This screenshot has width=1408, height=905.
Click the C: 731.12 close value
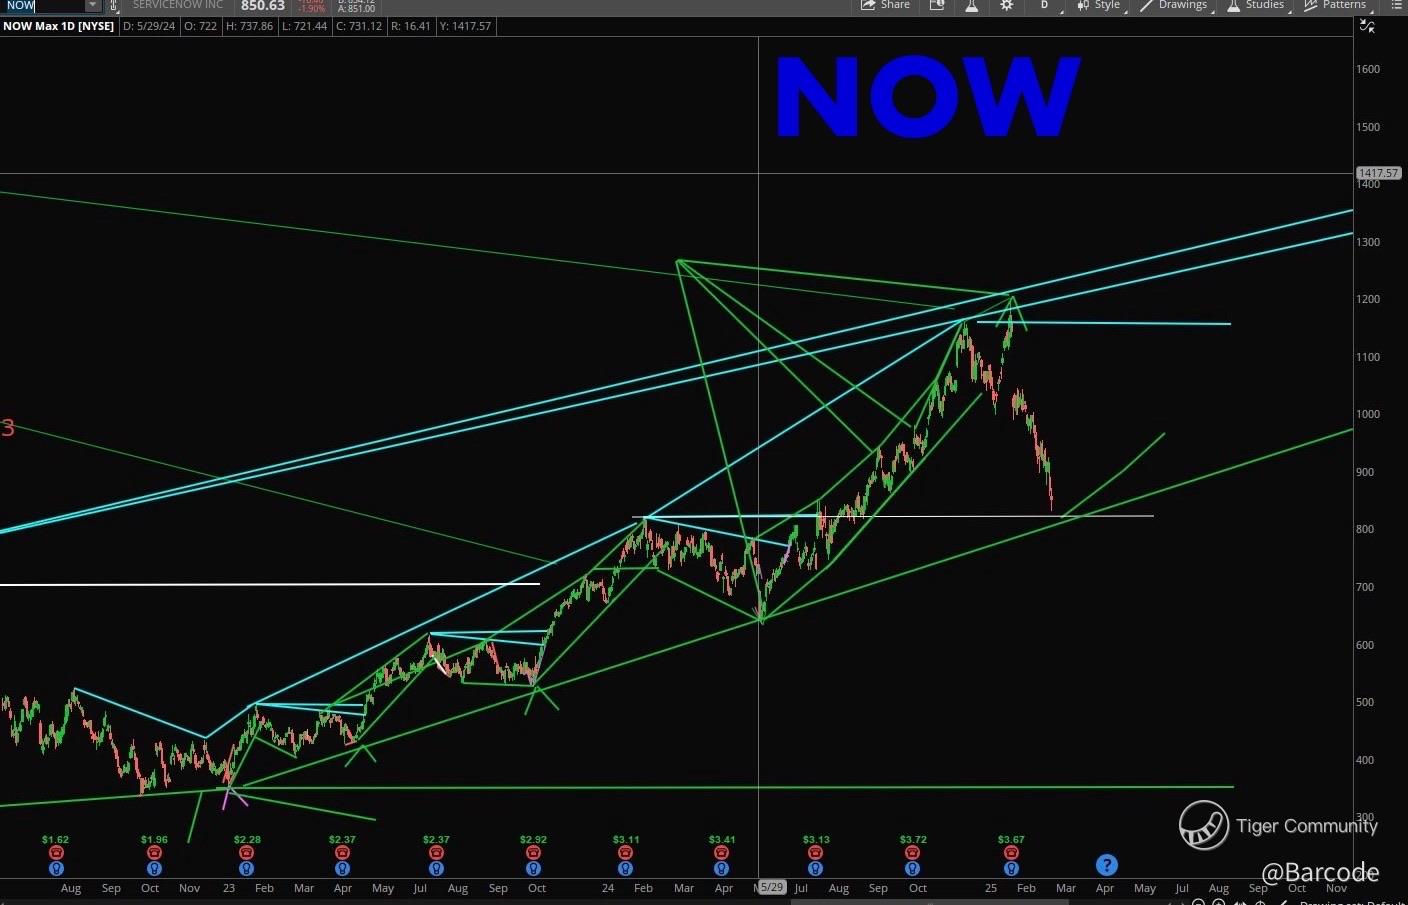[358, 26]
